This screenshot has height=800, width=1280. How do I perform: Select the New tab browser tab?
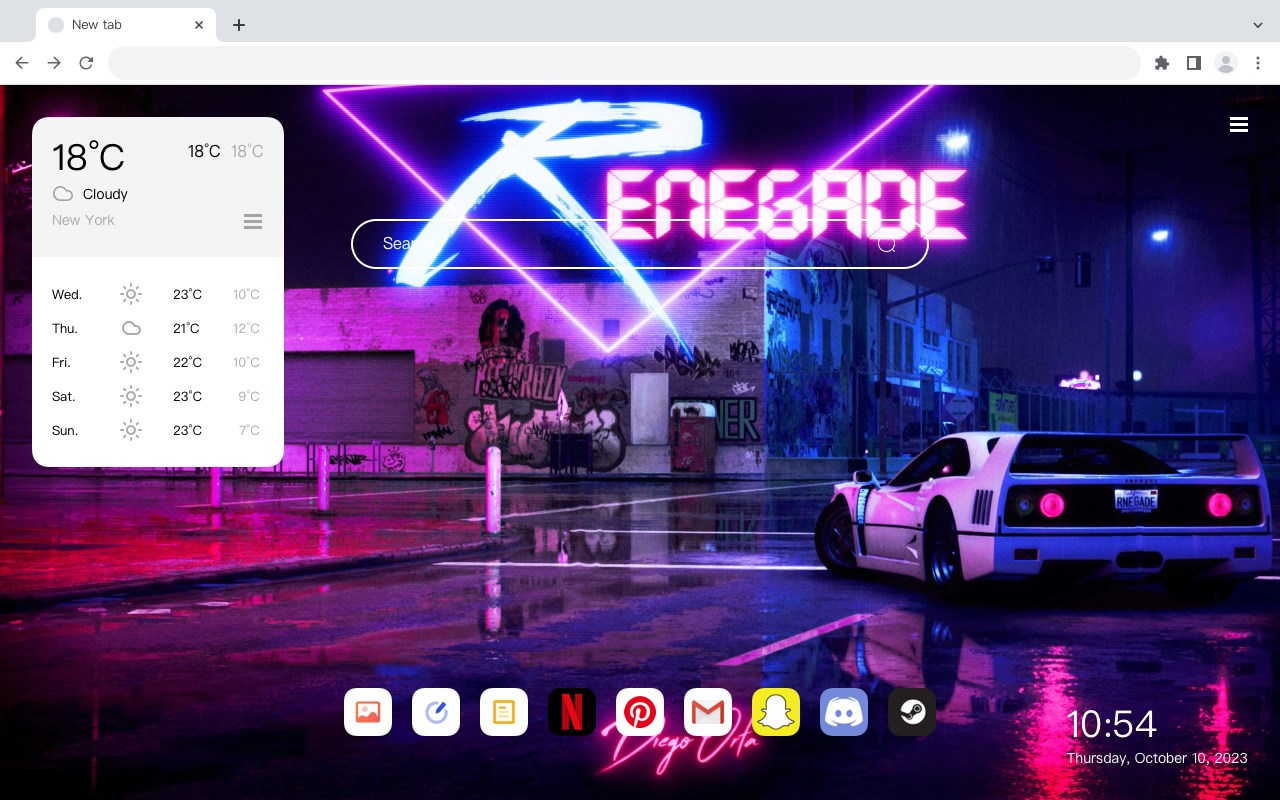pyautogui.click(x=126, y=25)
